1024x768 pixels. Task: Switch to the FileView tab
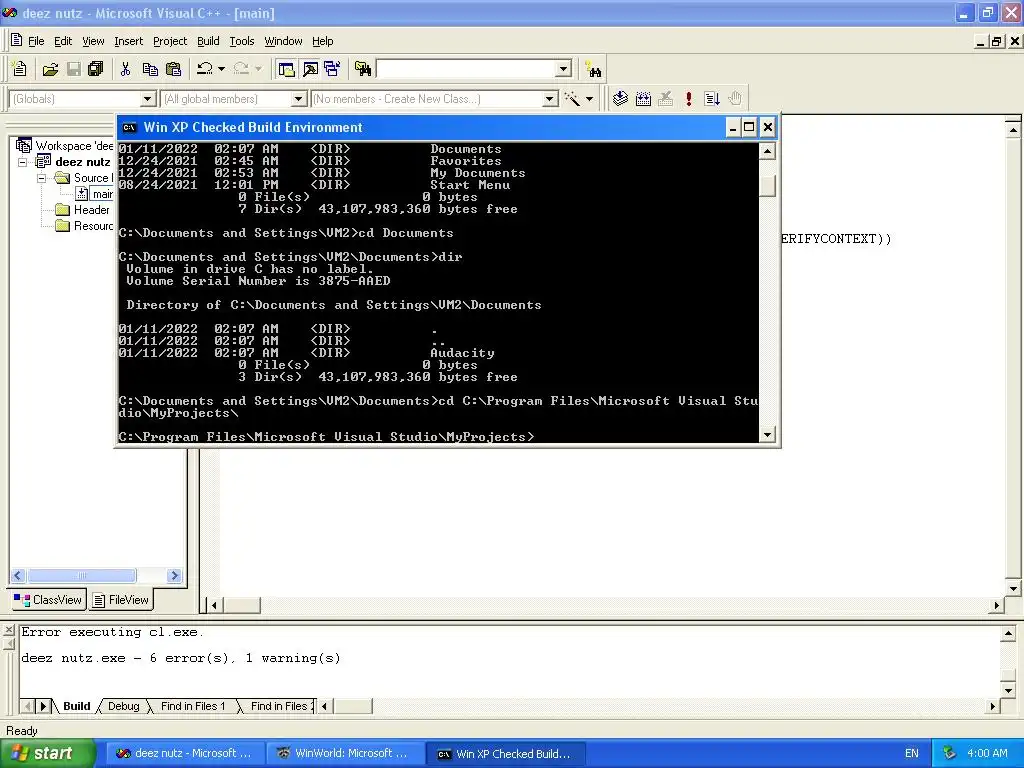tap(121, 600)
